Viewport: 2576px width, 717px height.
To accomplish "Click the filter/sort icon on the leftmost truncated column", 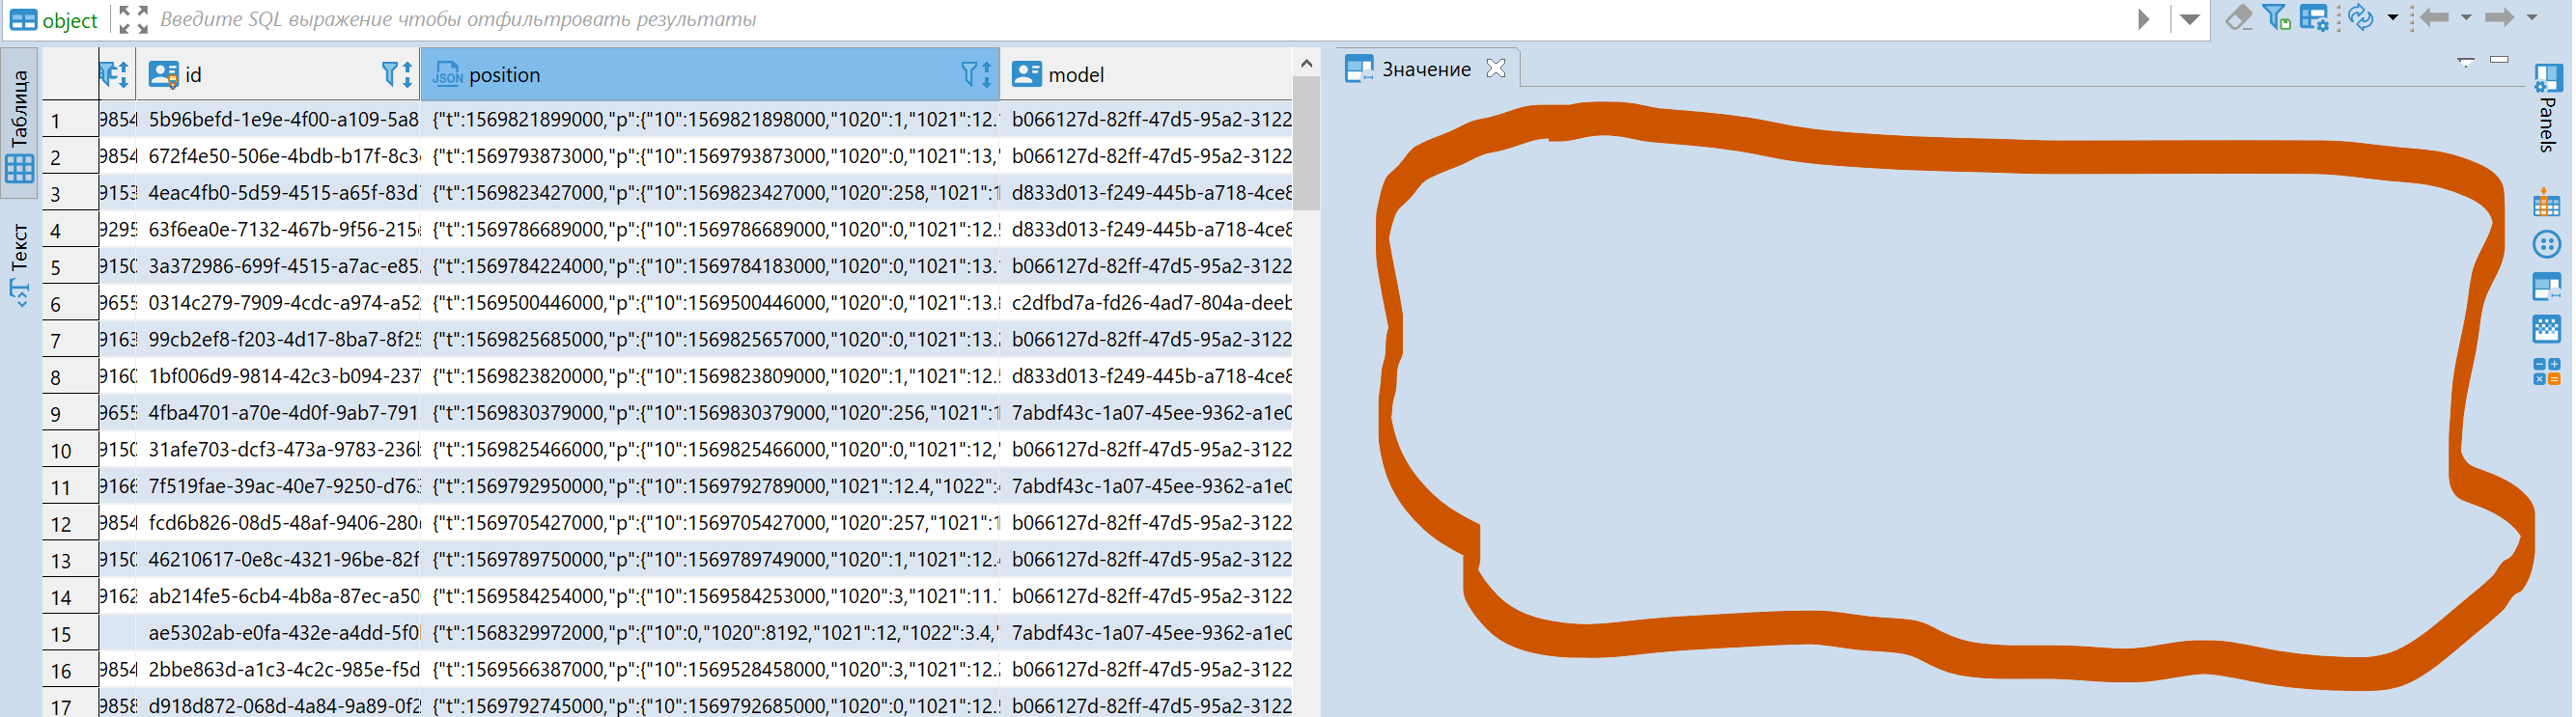I will click(x=114, y=74).
